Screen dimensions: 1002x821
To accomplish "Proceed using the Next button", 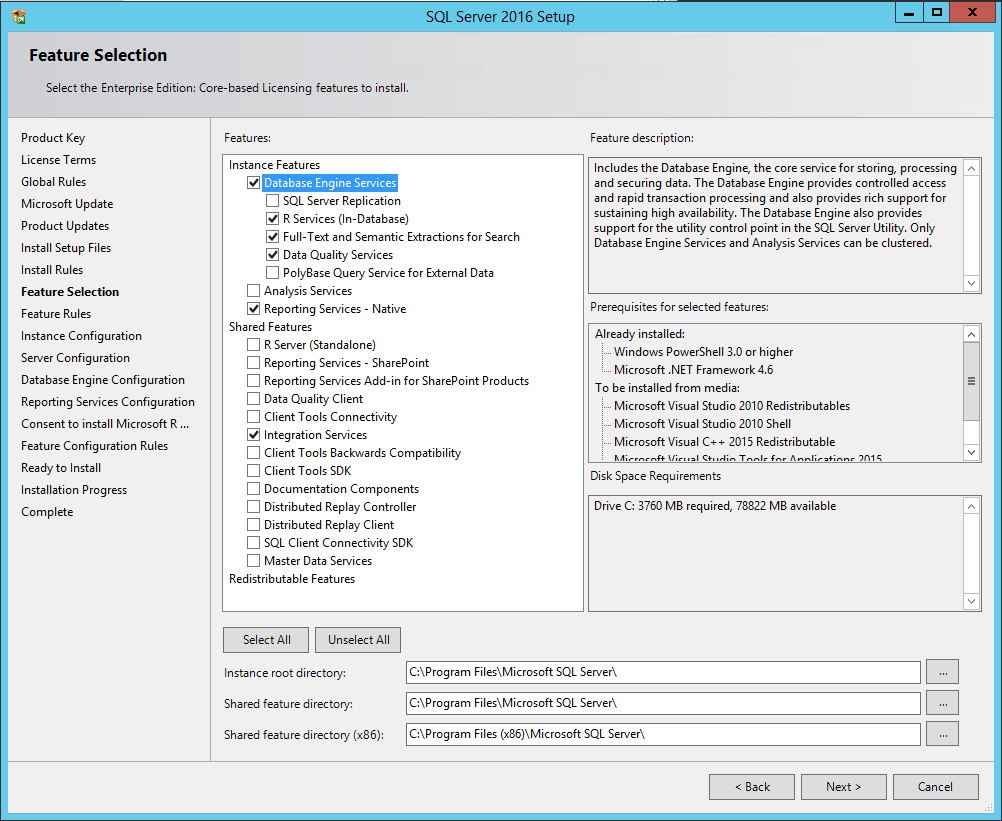I will point(843,786).
